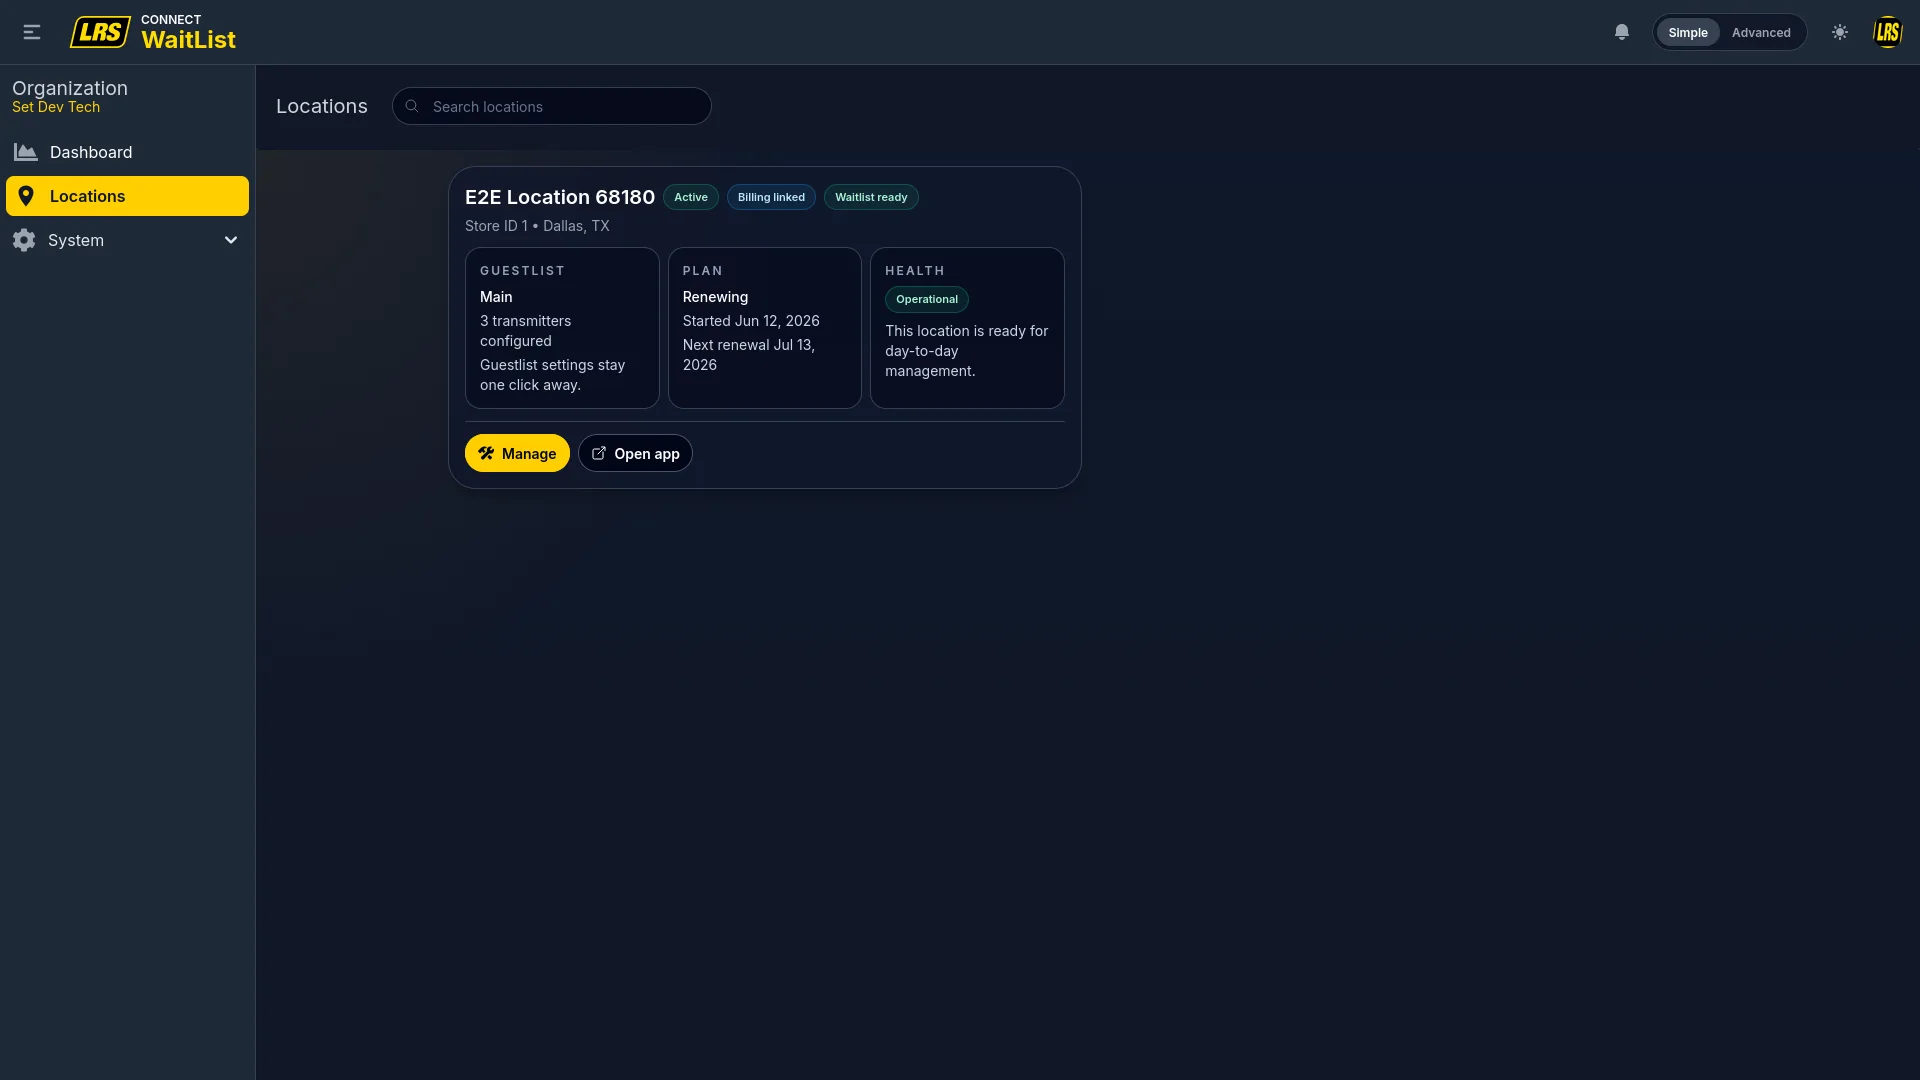Click the Operational health badge
Image resolution: width=1920 pixels, height=1080 pixels.
[x=927, y=299]
